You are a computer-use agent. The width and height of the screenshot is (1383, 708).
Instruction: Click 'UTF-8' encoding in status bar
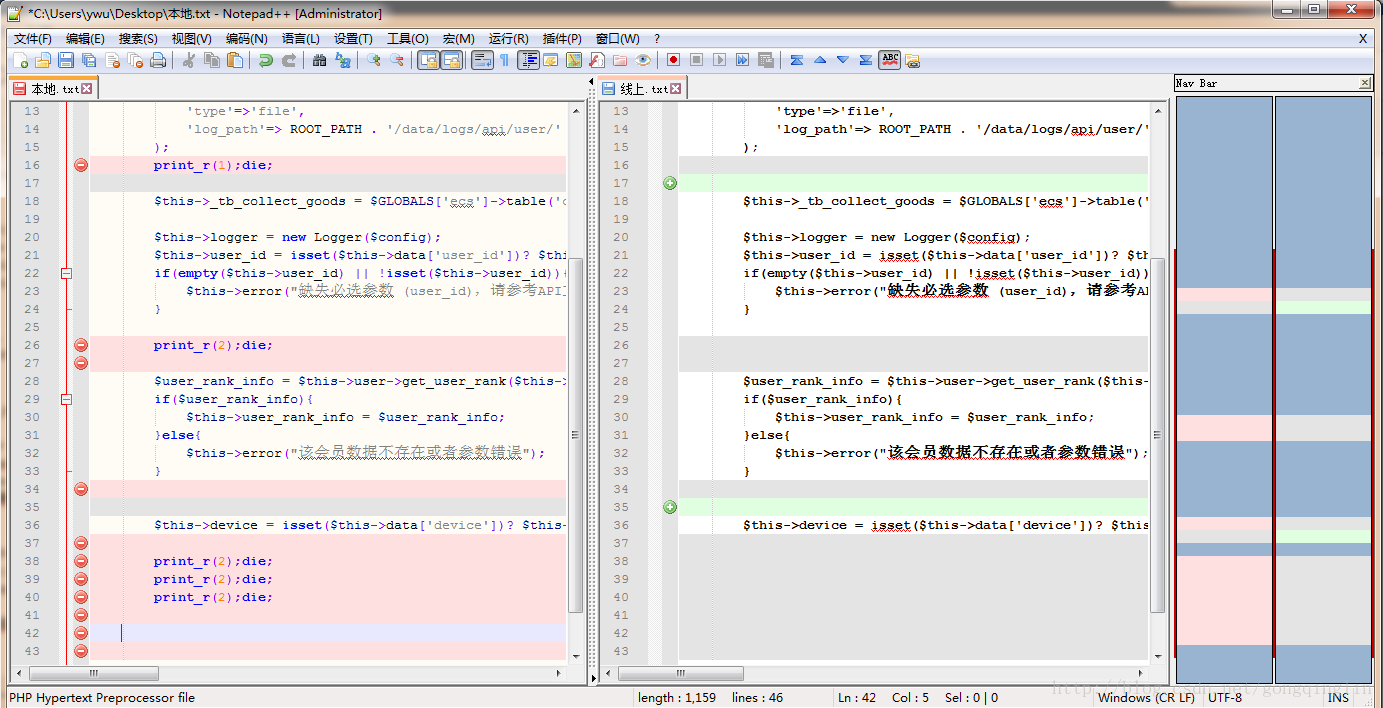pos(1225,698)
